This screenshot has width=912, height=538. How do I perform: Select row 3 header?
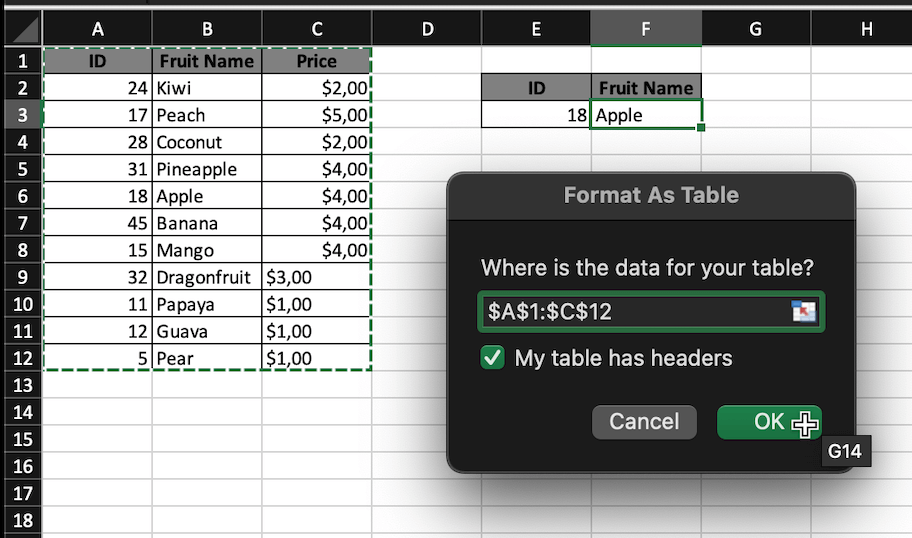coord(23,115)
